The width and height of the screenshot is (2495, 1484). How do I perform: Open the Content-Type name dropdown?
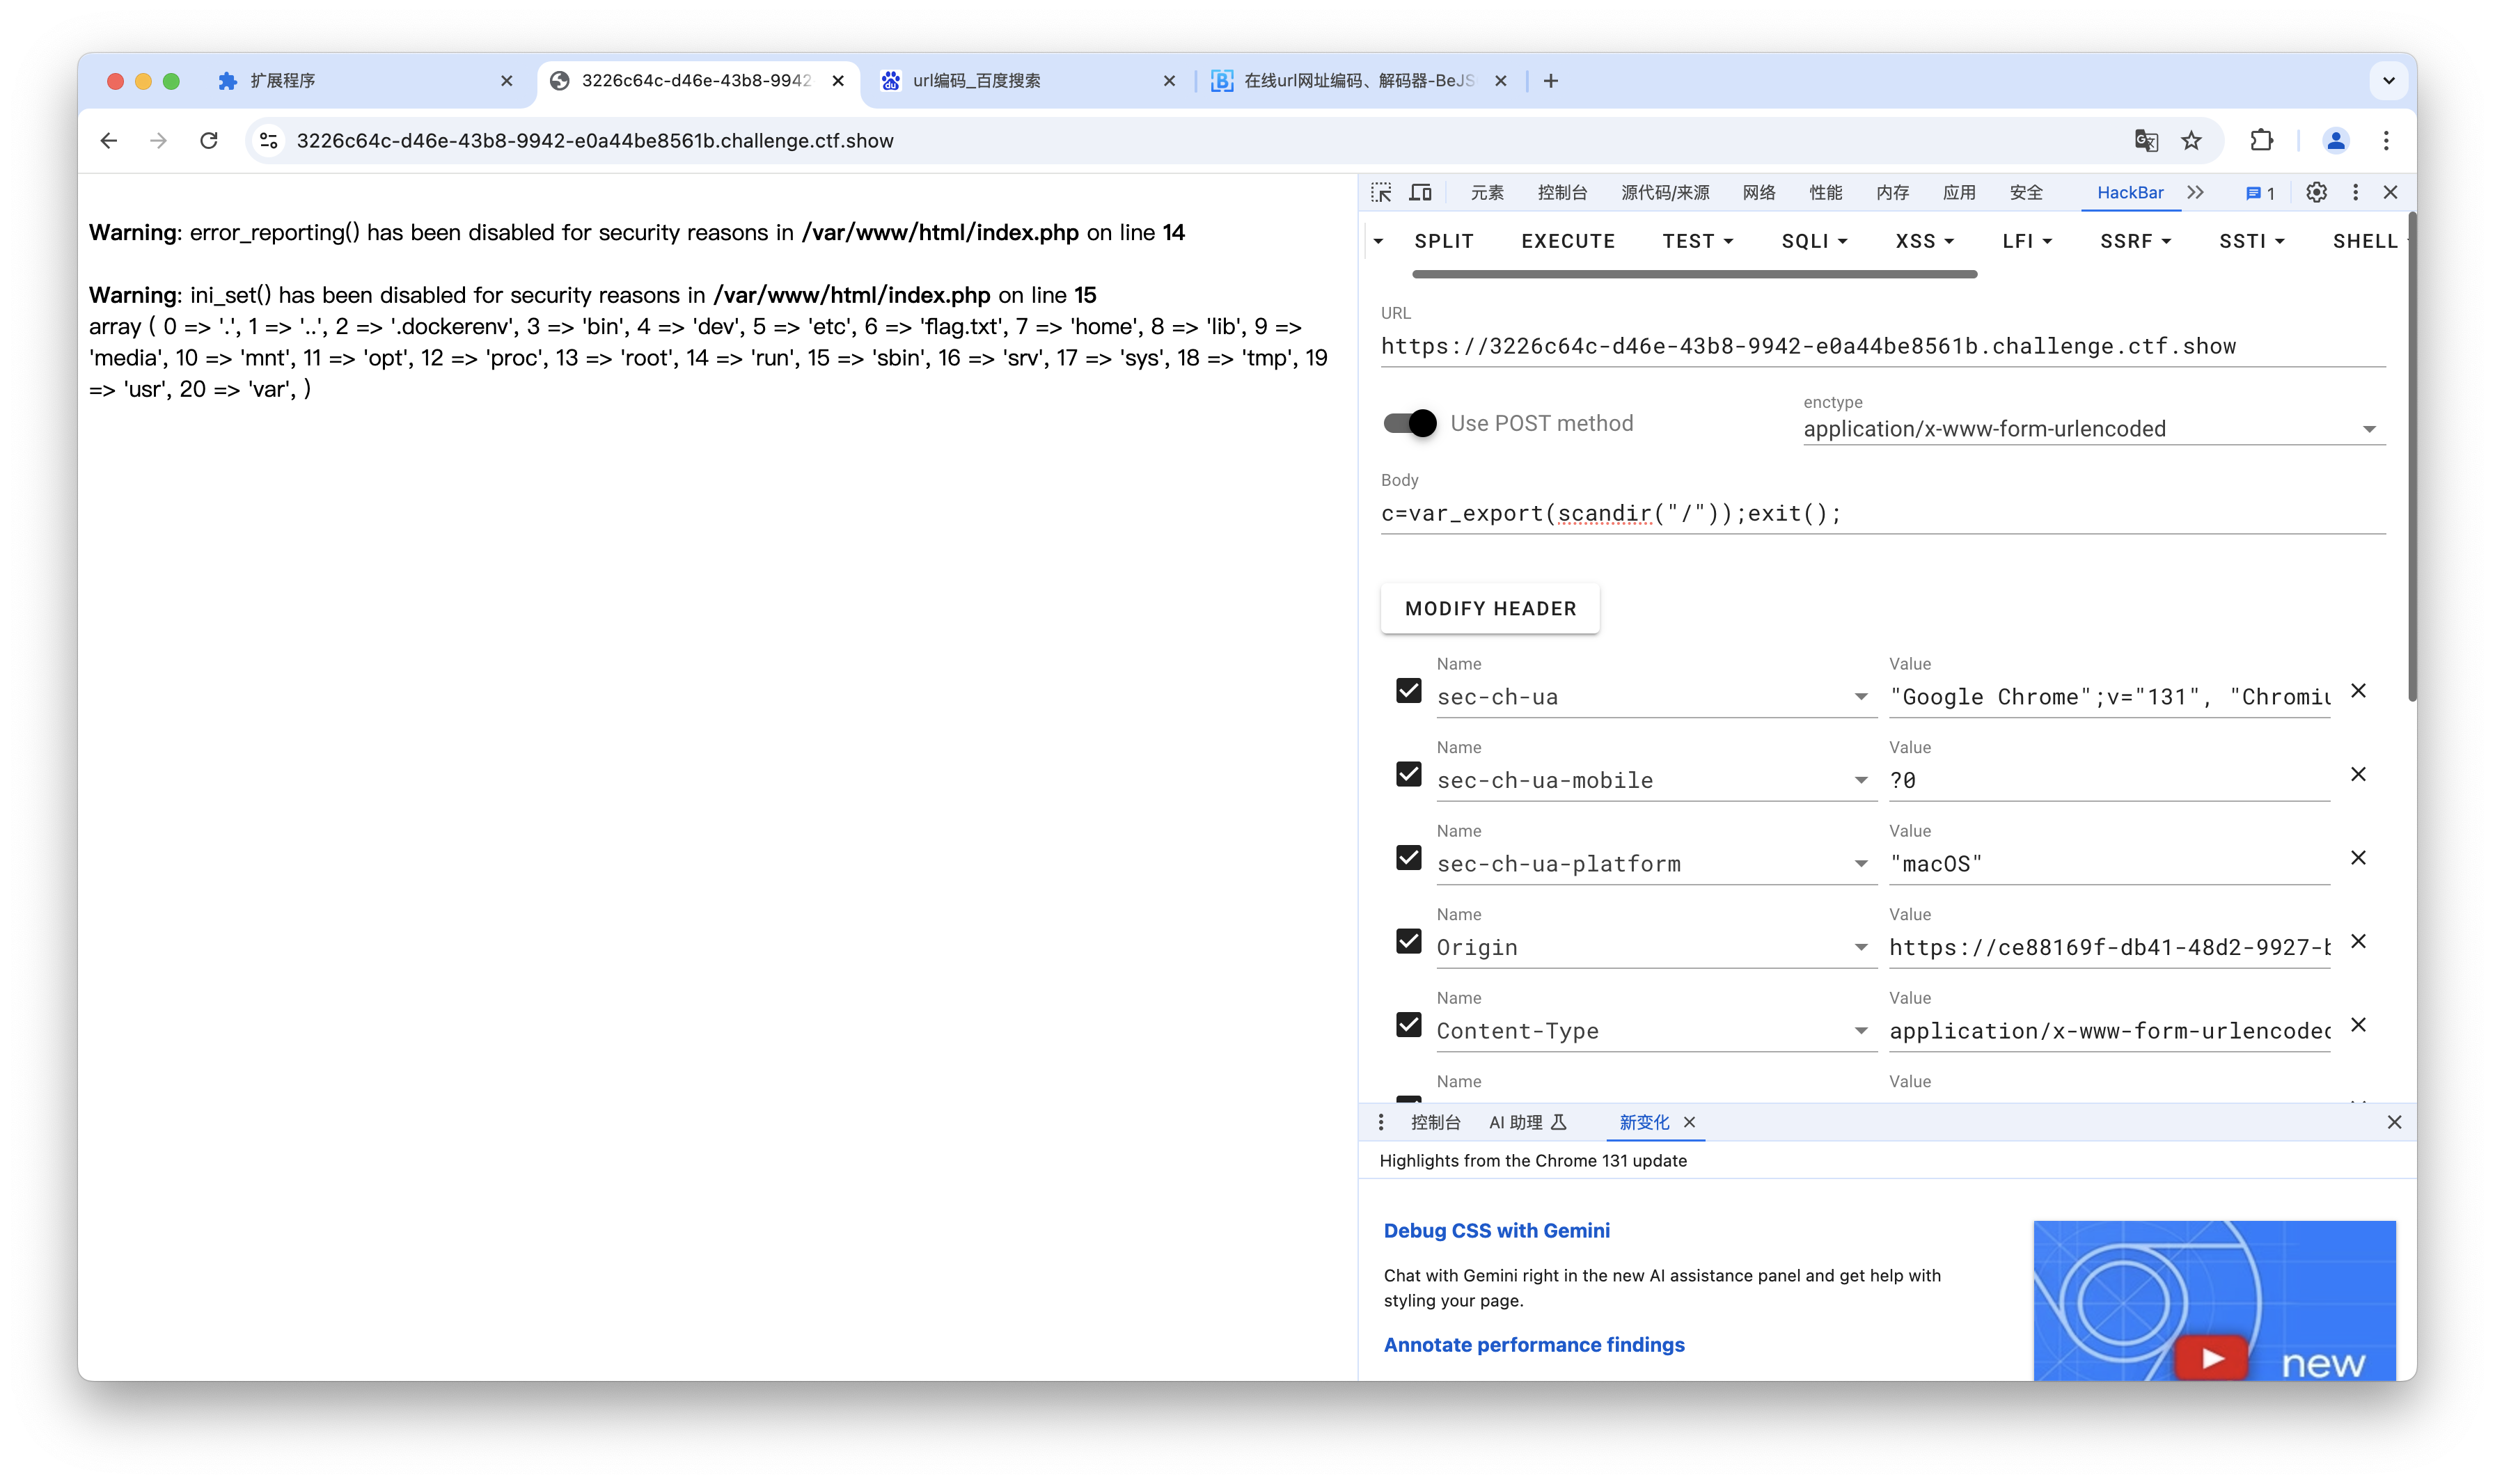[x=1860, y=1031]
